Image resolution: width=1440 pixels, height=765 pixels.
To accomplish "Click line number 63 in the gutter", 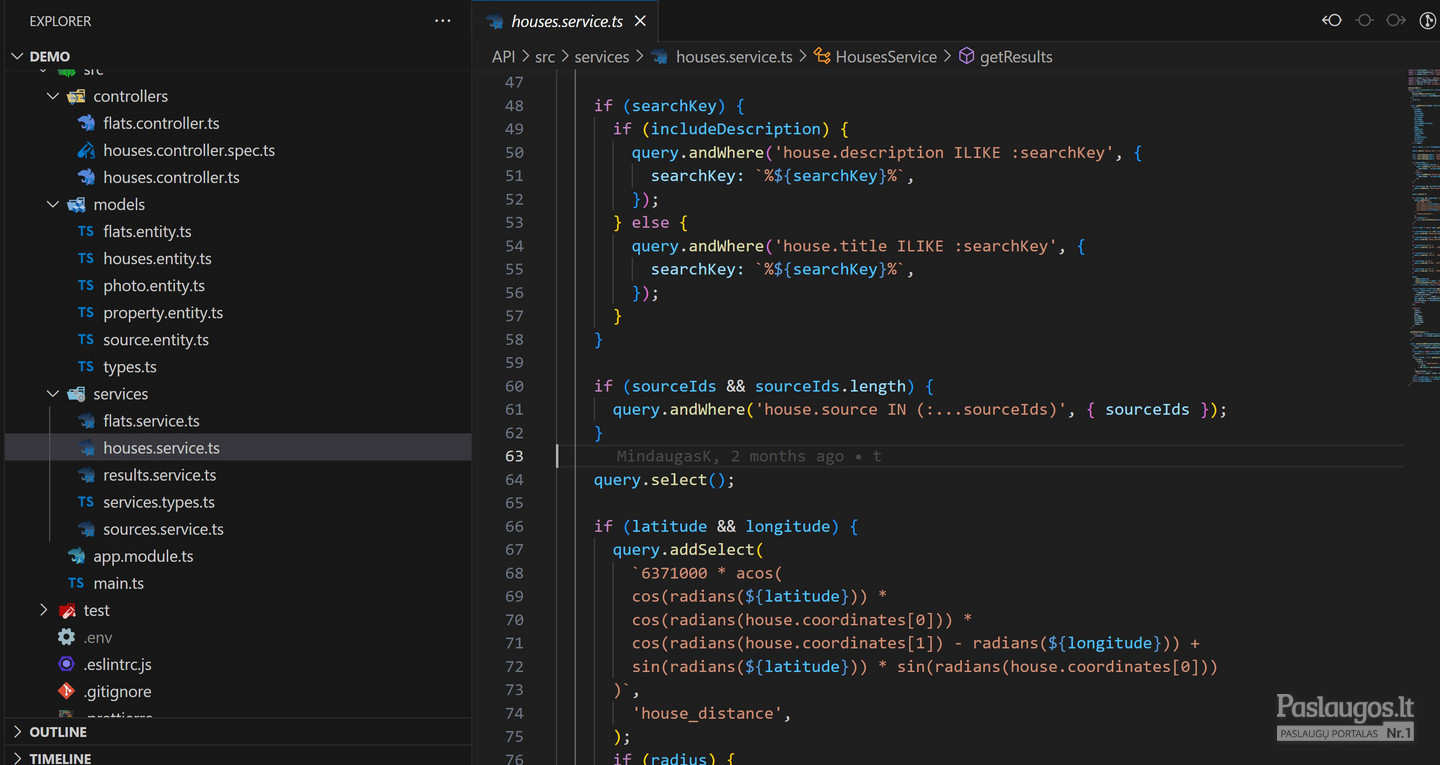I will [514, 456].
